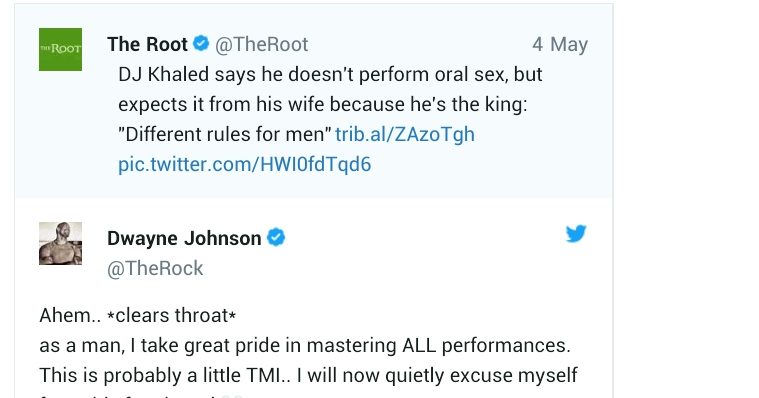
Task: Click the 'This is probably a little TMI' line
Action: pyautogui.click(x=308, y=375)
